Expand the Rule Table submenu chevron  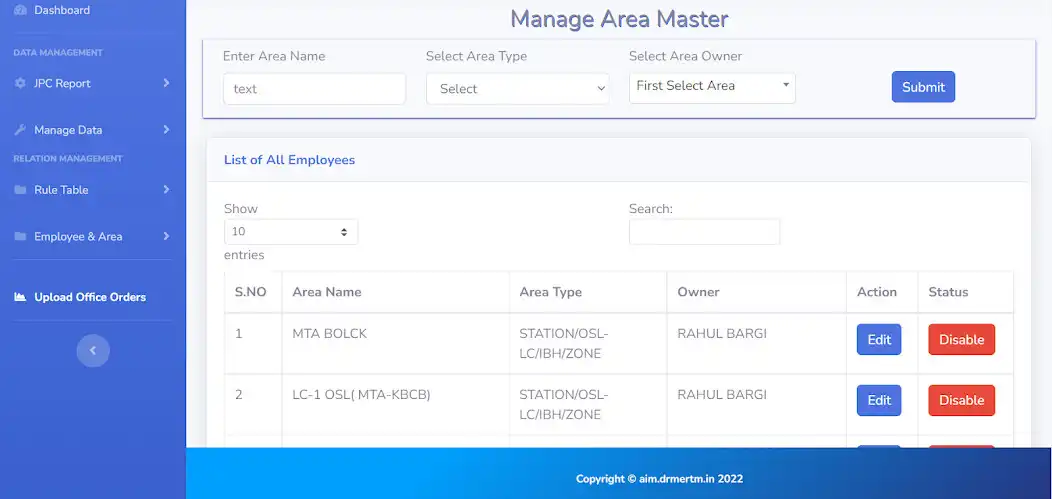[x=166, y=190]
